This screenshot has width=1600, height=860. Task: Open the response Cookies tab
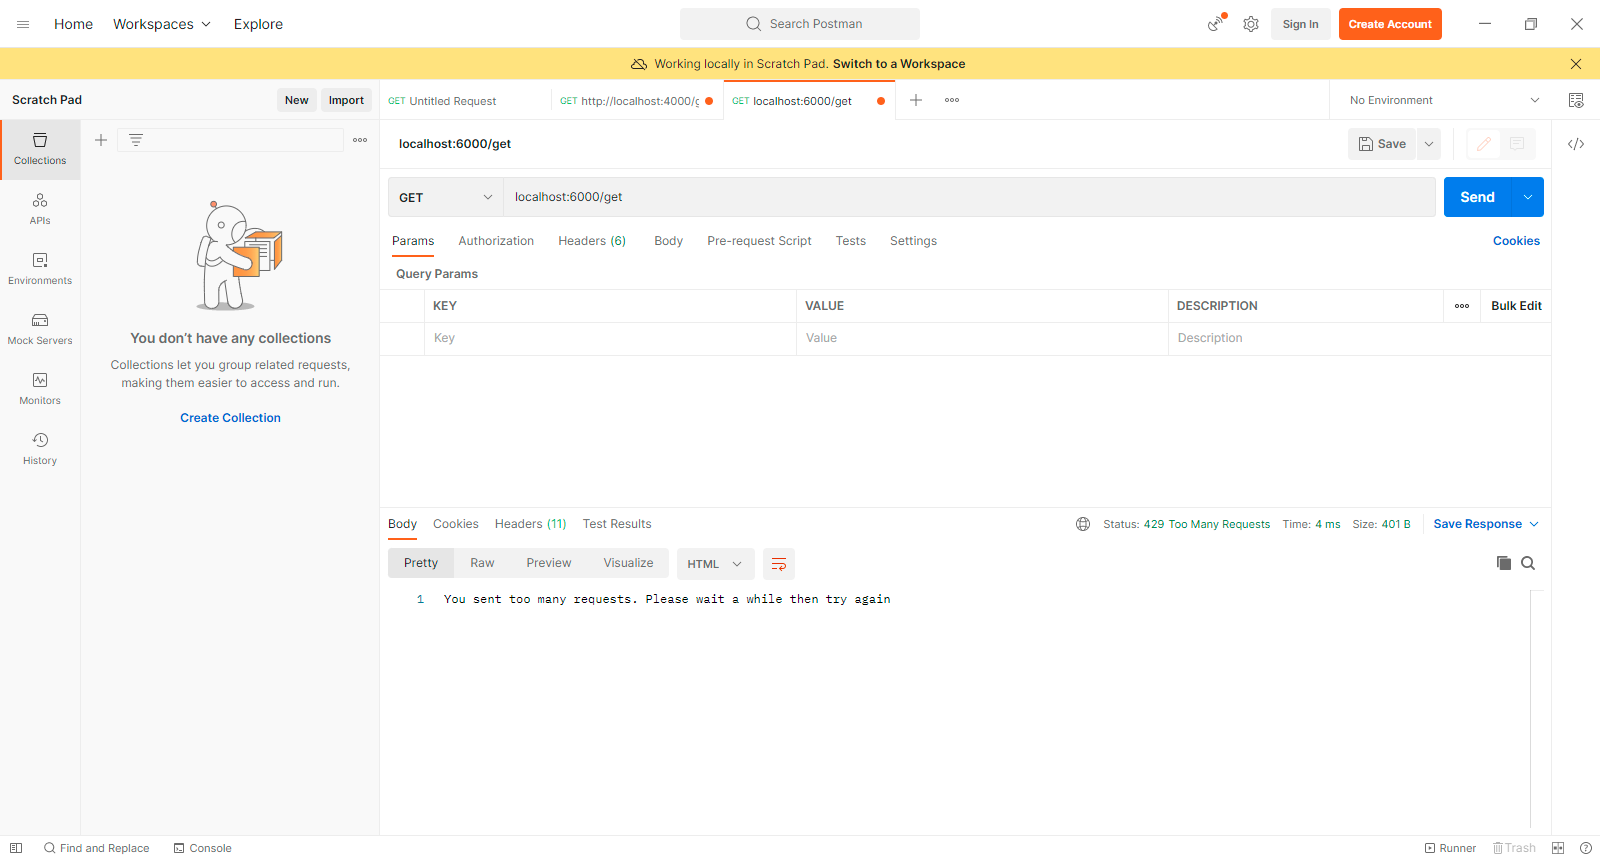[x=455, y=524]
